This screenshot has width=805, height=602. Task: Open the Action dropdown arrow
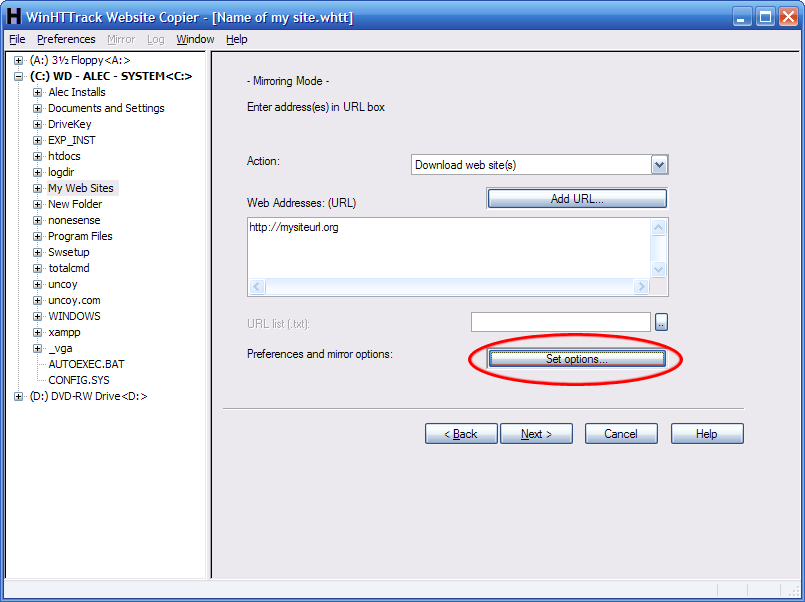(659, 165)
